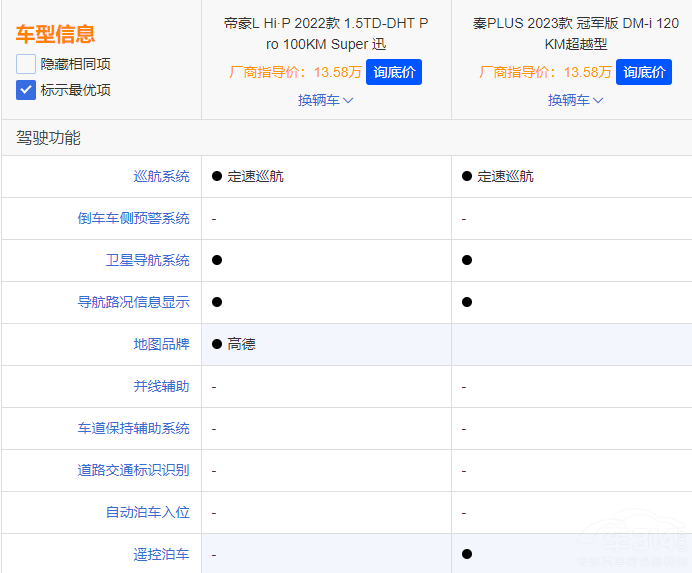
Task: Open the 道路交通标识识别 link
Action: [x=133, y=470]
